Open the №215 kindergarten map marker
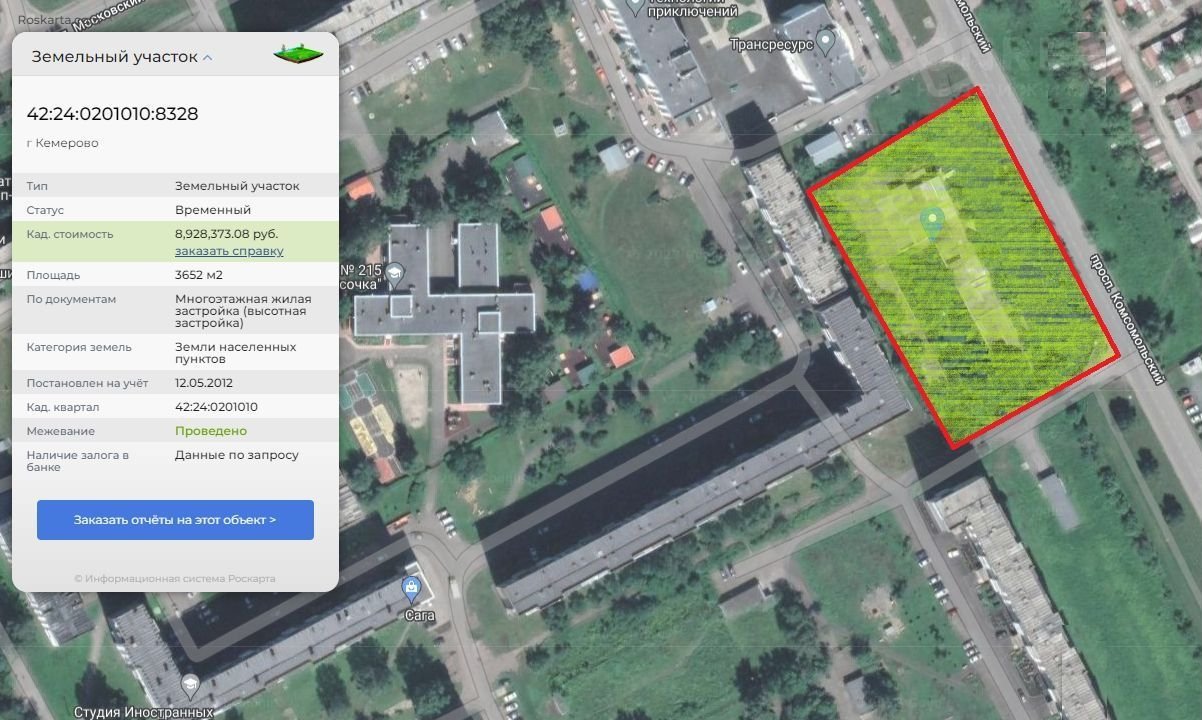 click(x=397, y=273)
